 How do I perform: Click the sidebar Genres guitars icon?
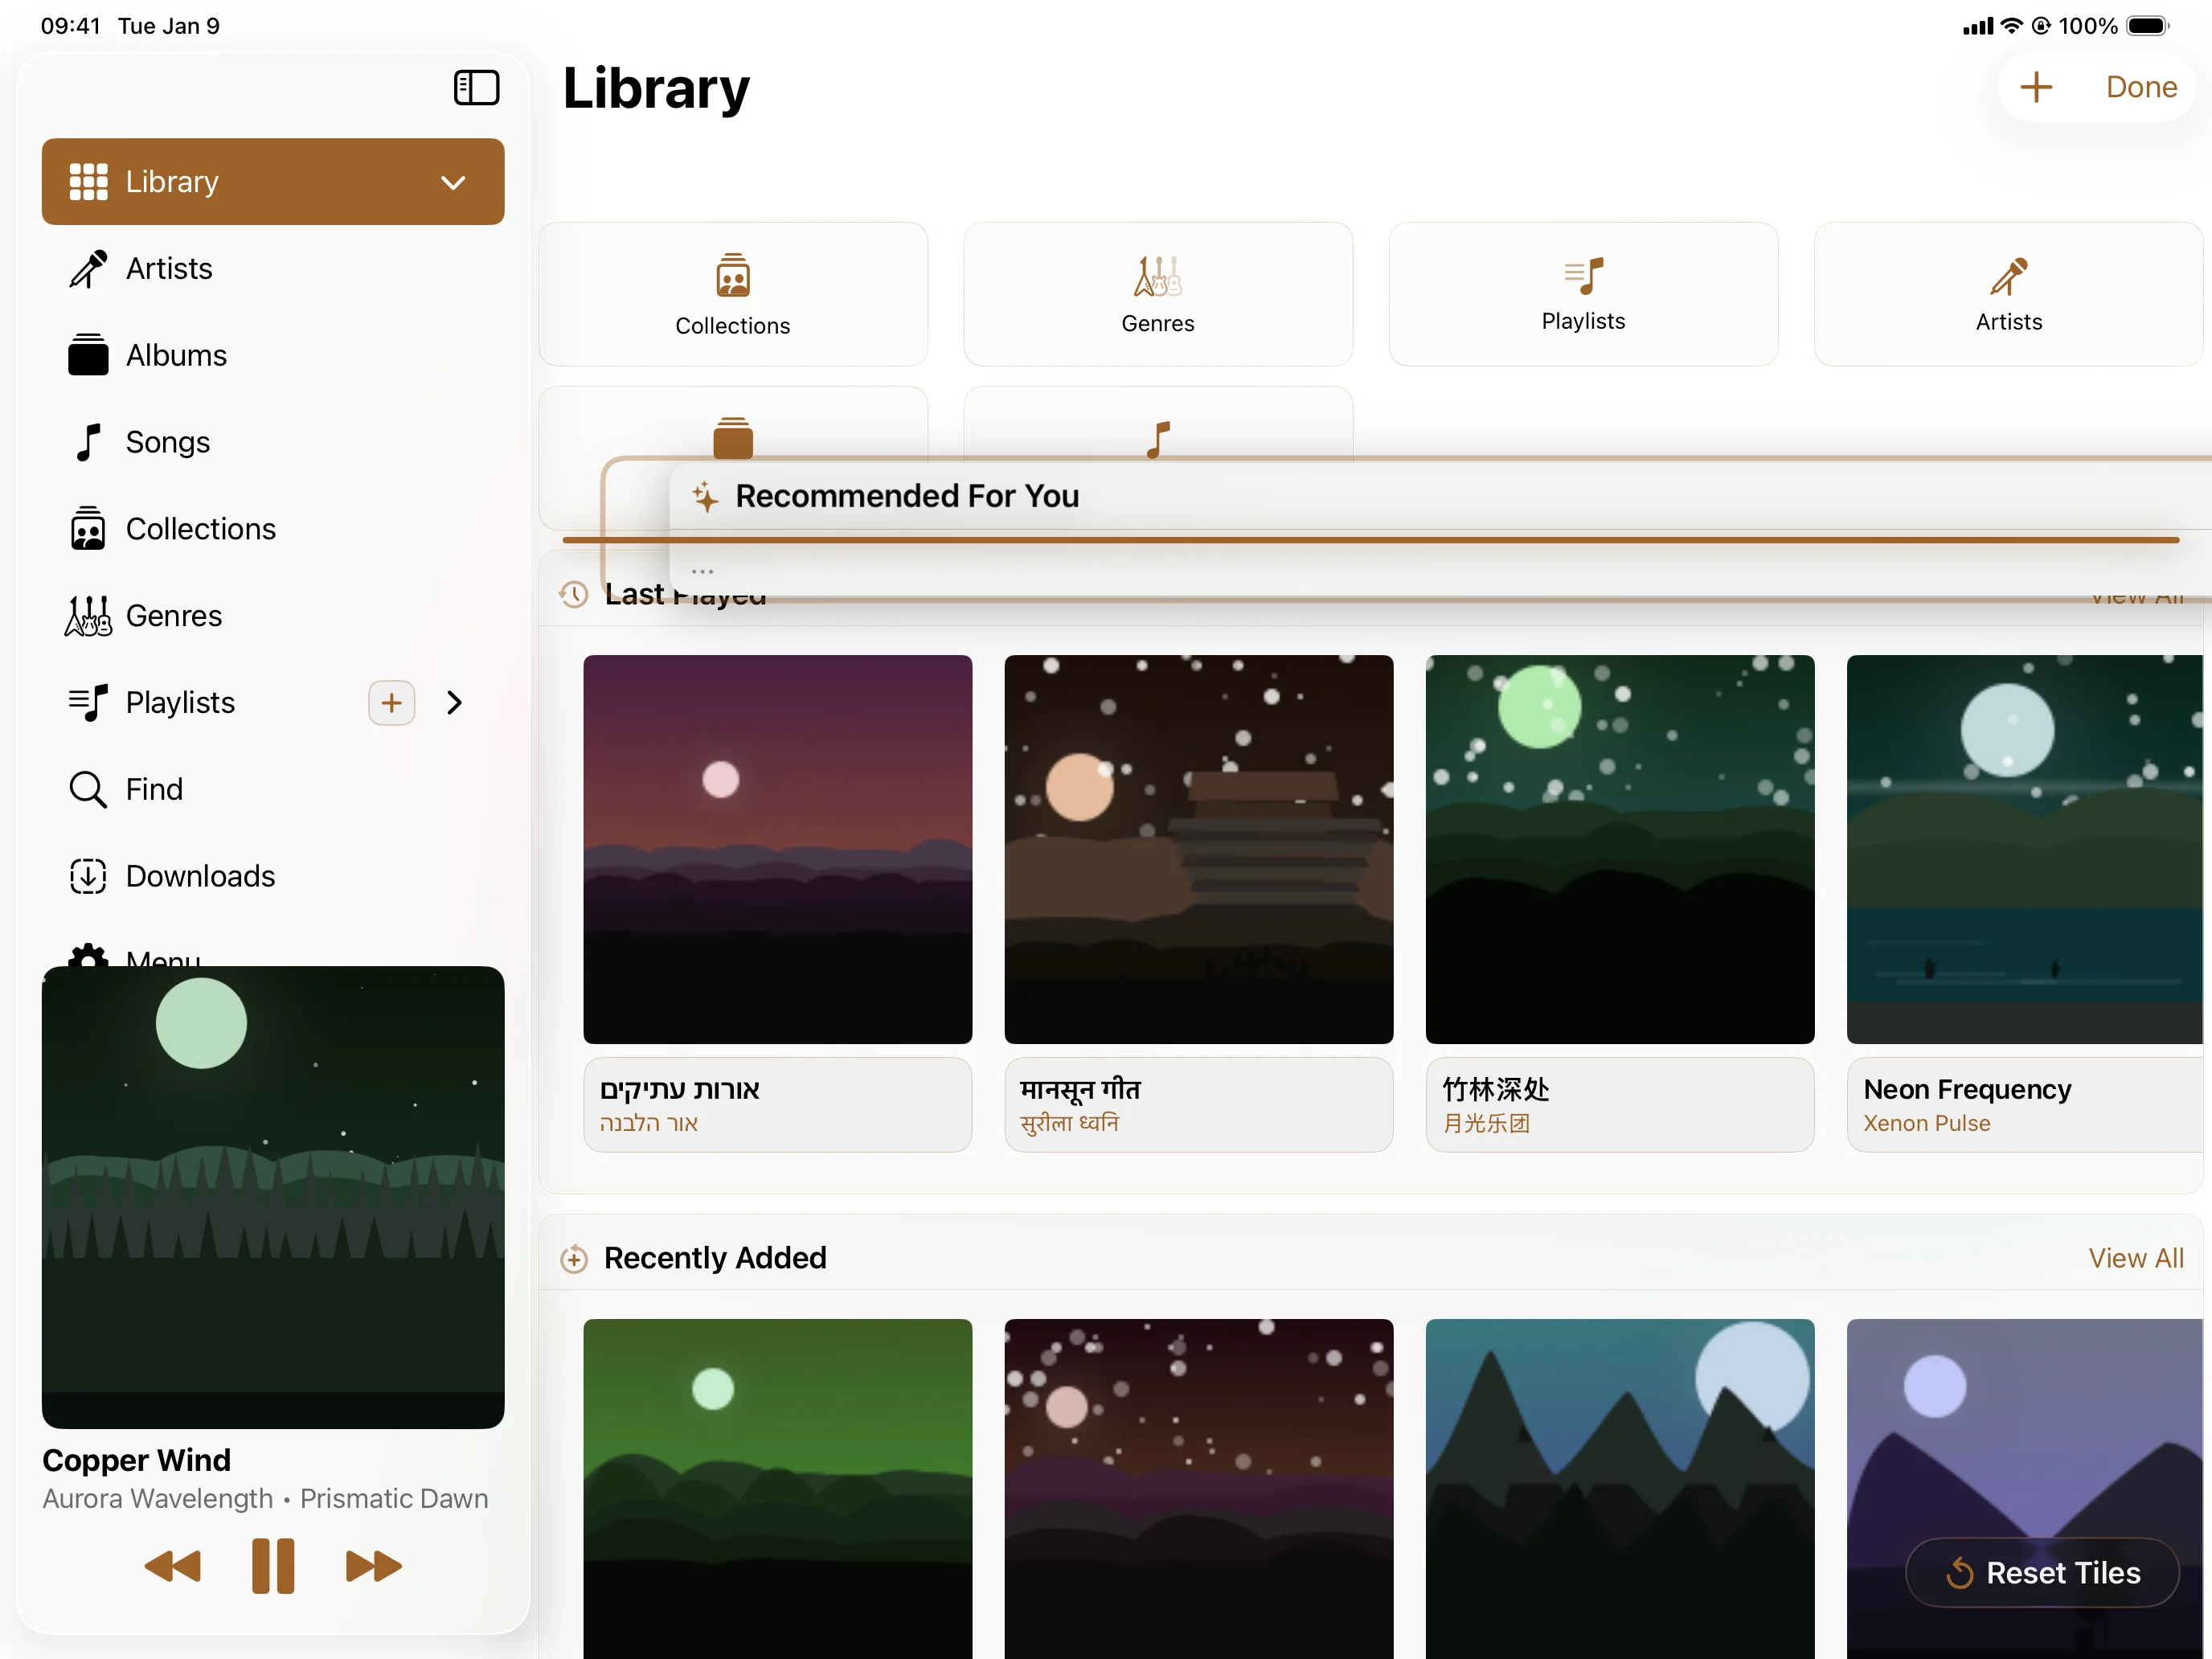(88, 616)
